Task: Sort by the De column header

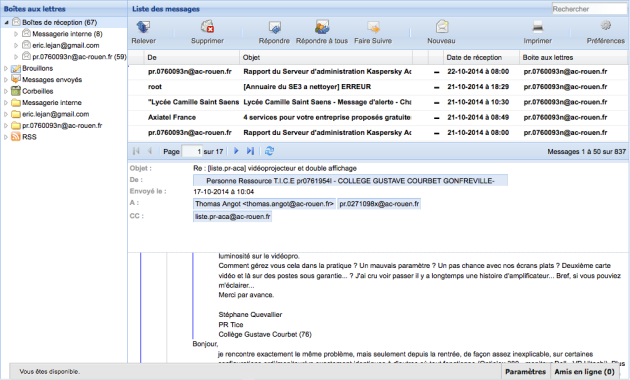Action: pyautogui.click(x=192, y=57)
